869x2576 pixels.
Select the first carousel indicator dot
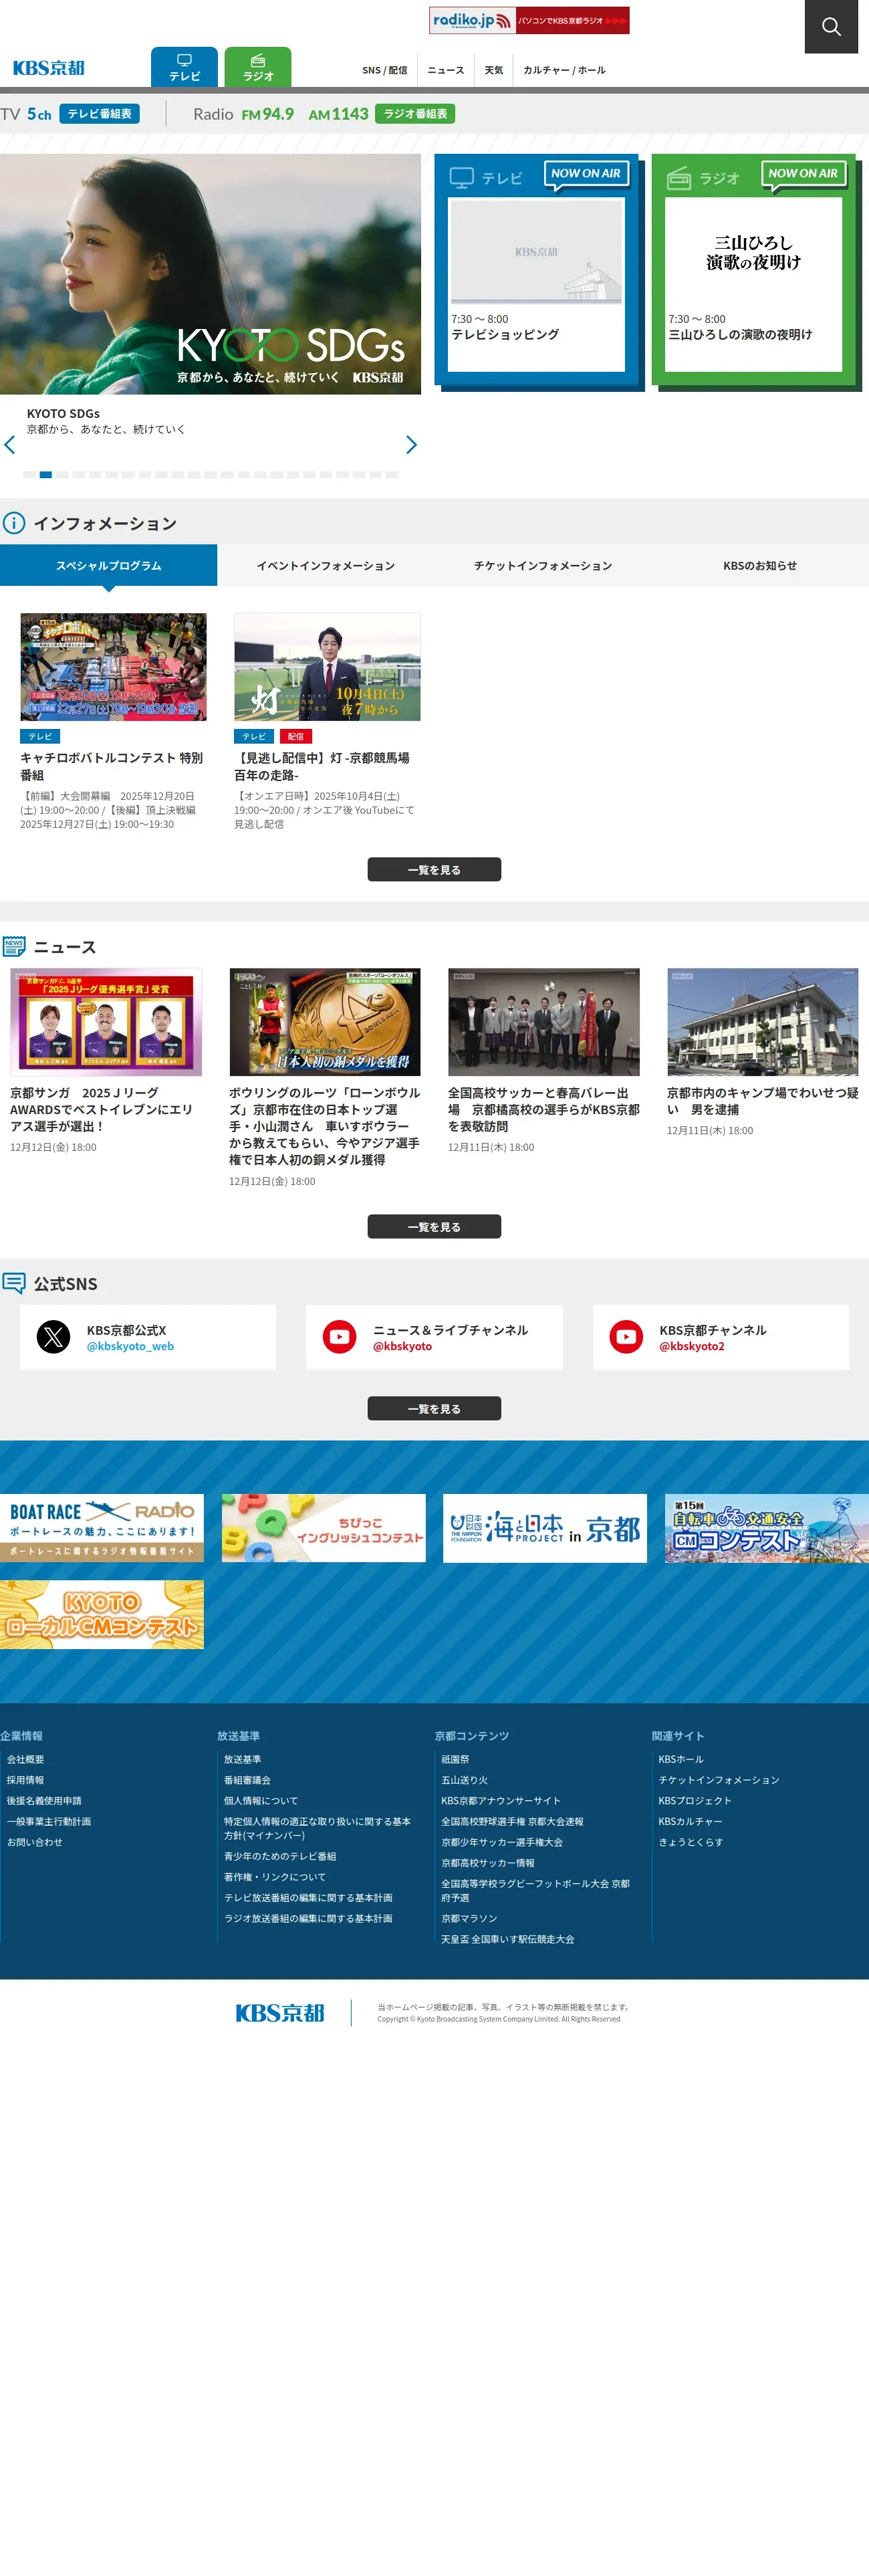point(29,475)
